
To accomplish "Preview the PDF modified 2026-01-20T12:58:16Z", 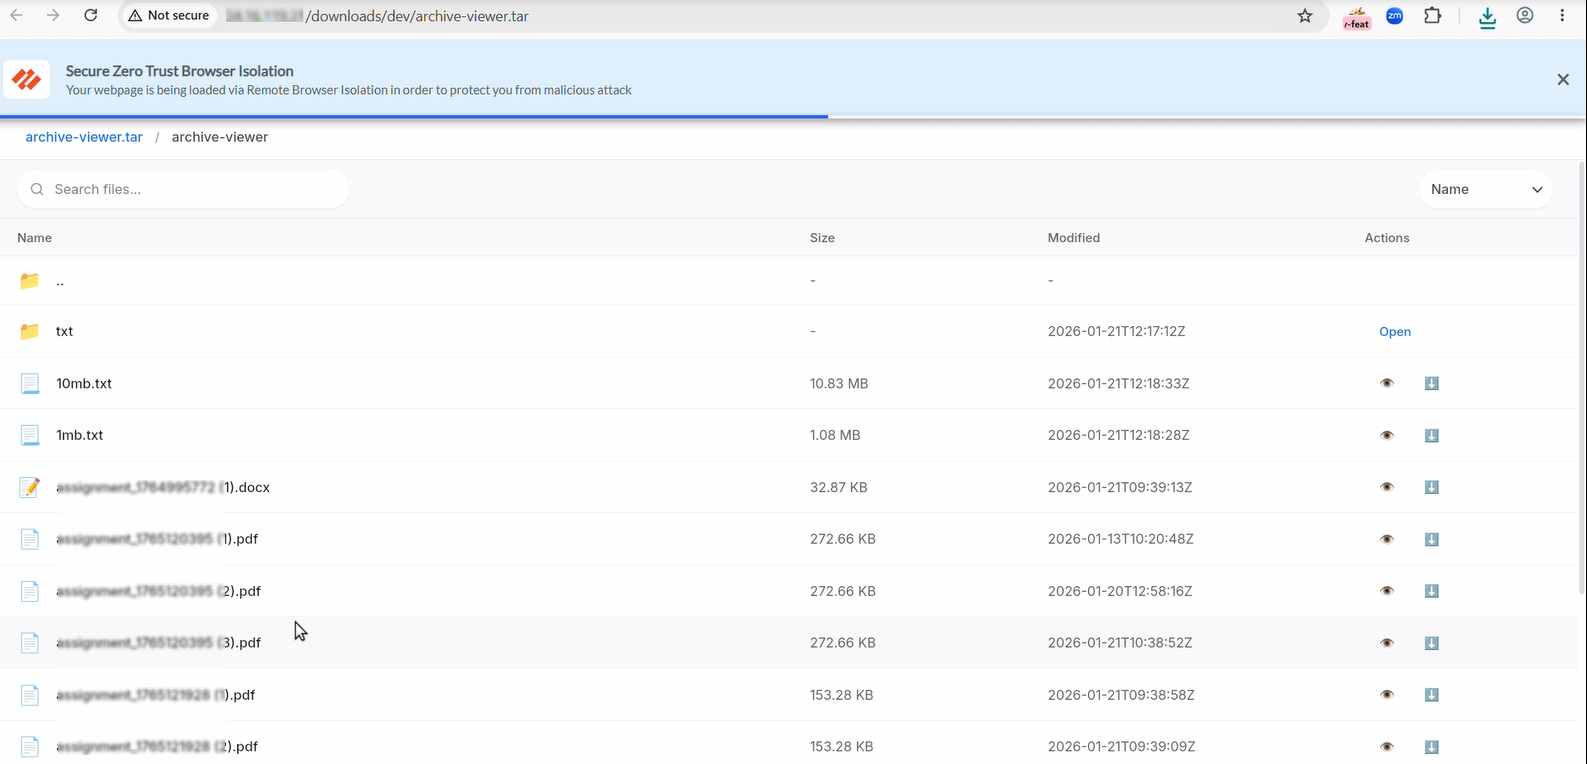I will (1387, 591).
